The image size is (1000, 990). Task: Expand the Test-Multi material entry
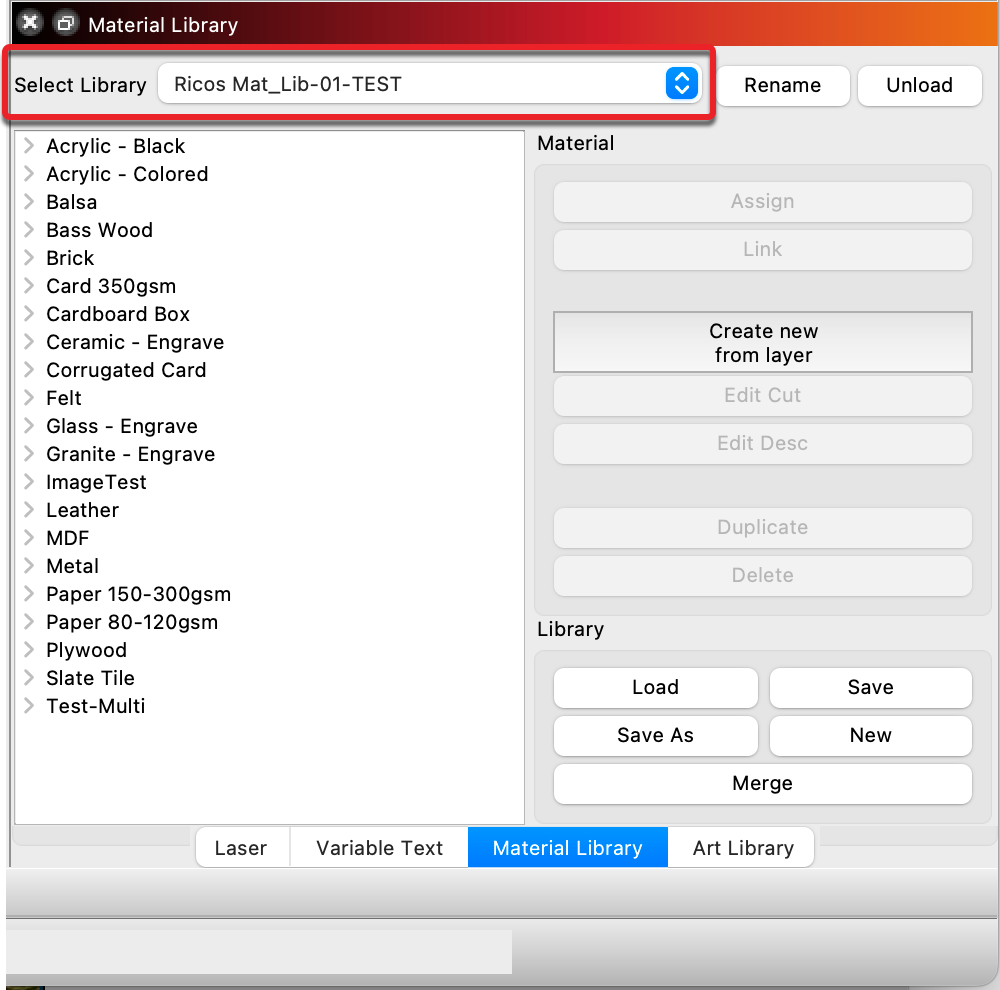(x=28, y=706)
